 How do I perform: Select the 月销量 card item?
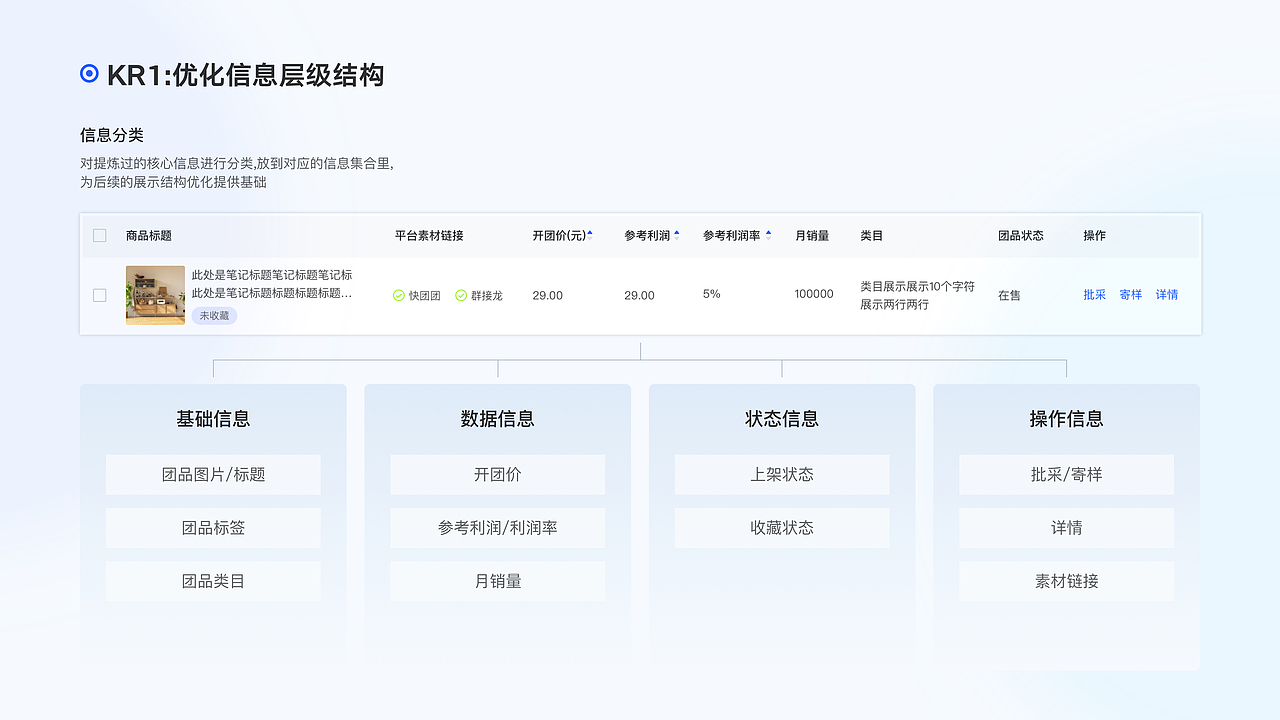pyautogui.click(x=498, y=581)
